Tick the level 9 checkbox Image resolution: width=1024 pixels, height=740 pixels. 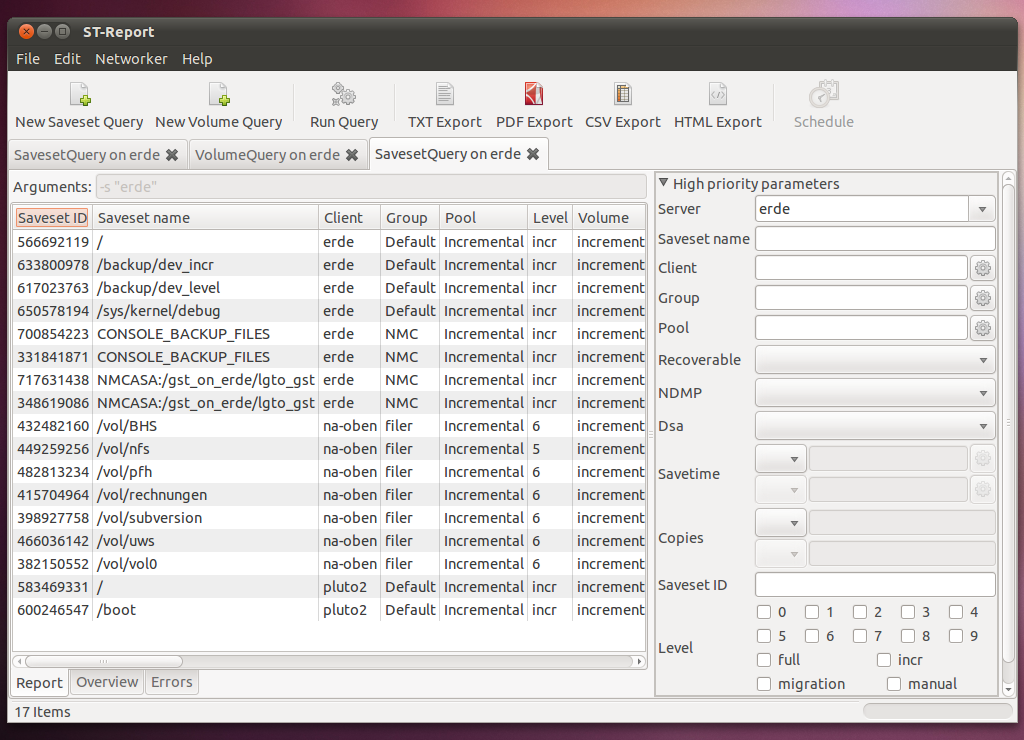coord(956,636)
